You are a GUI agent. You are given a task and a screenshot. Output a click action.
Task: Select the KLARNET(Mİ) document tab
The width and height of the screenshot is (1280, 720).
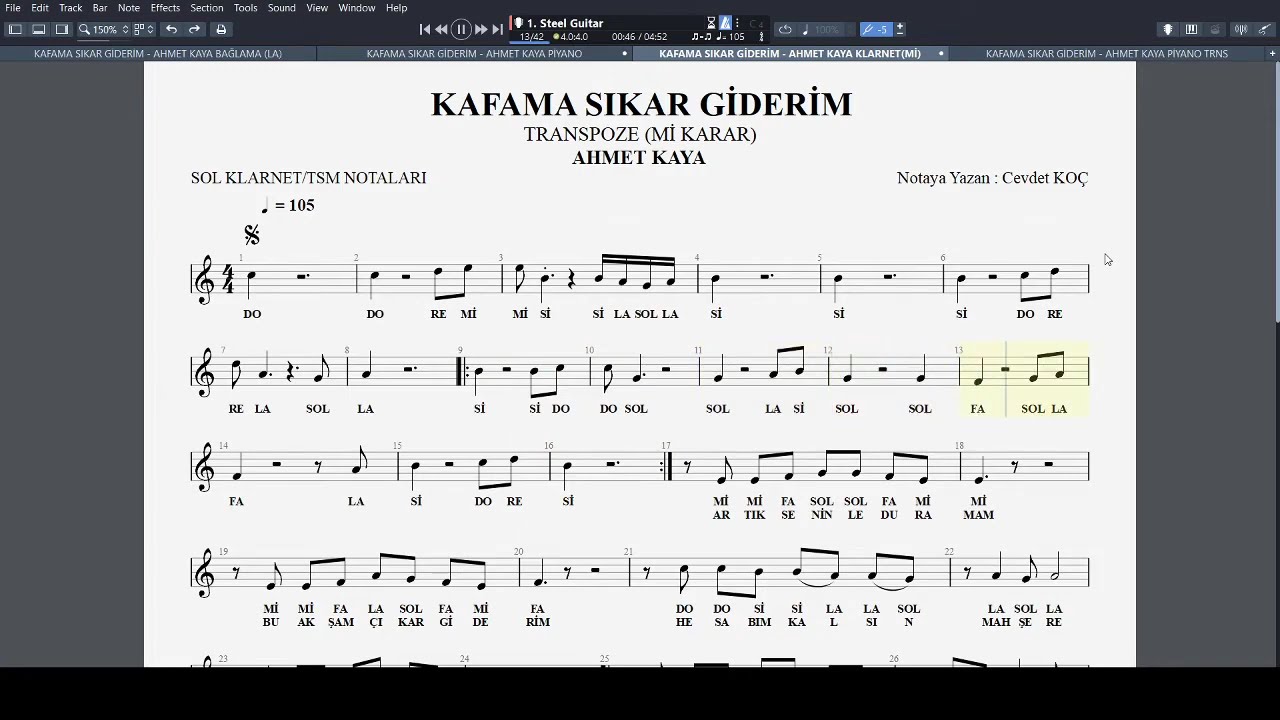point(790,53)
